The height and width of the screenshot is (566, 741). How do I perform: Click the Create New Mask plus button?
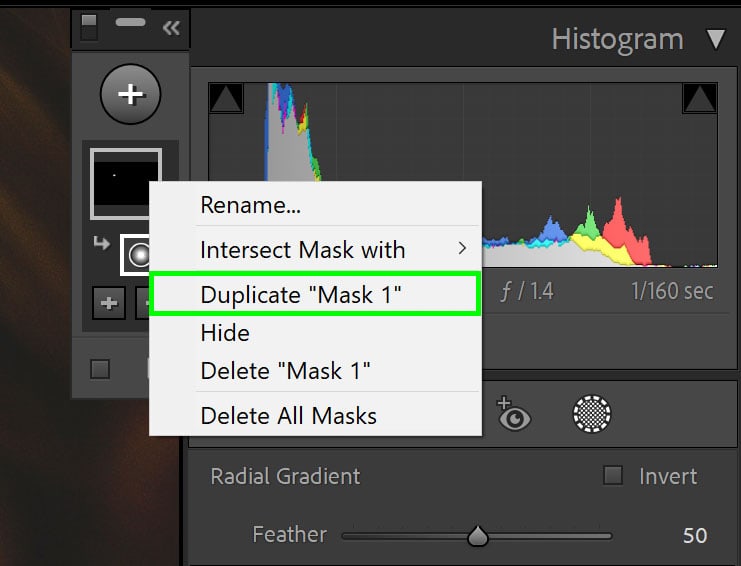130,94
